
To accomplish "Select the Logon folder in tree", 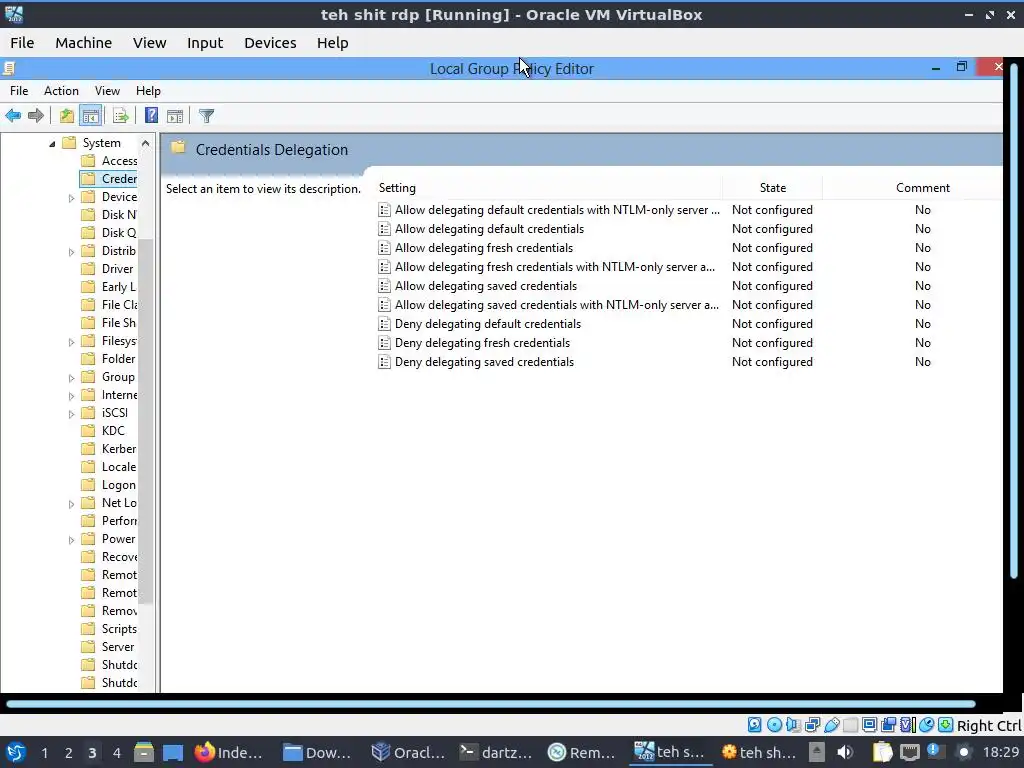I will coord(118,485).
